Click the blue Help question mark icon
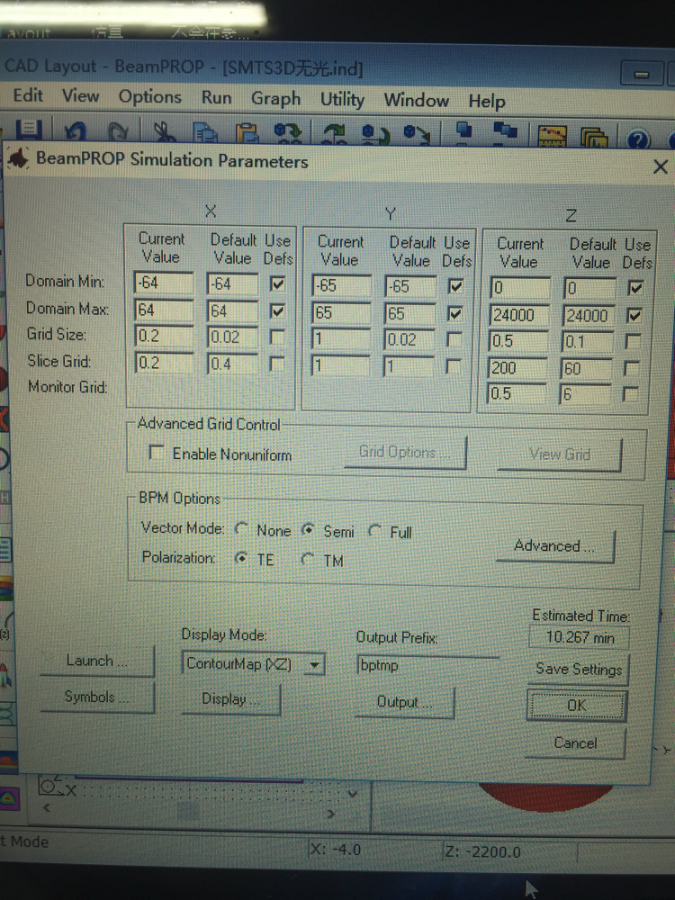Image resolution: width=675 pixels, height=900 pixels. (x=638, y=139)
